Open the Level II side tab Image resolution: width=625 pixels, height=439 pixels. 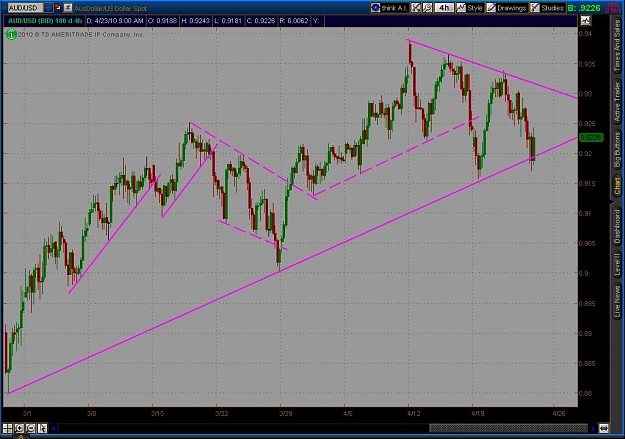click(x=617, y=264)
